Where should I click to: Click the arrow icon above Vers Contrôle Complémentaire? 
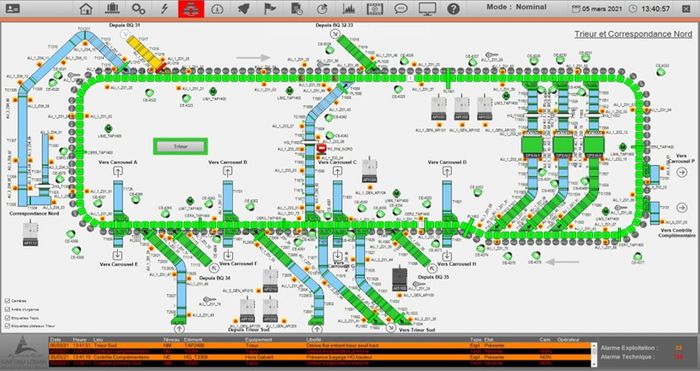pos(682,208)
